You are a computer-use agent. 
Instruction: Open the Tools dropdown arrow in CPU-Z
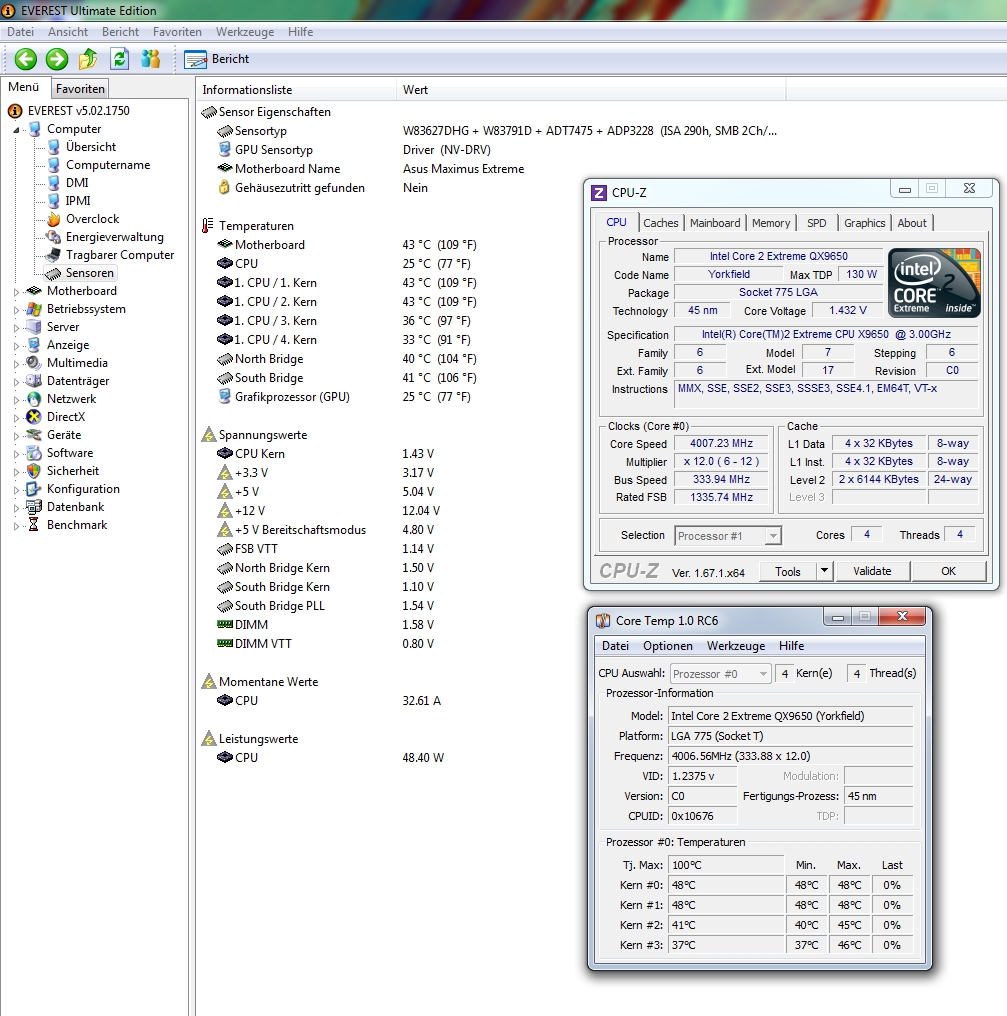[x=824, y=572]
